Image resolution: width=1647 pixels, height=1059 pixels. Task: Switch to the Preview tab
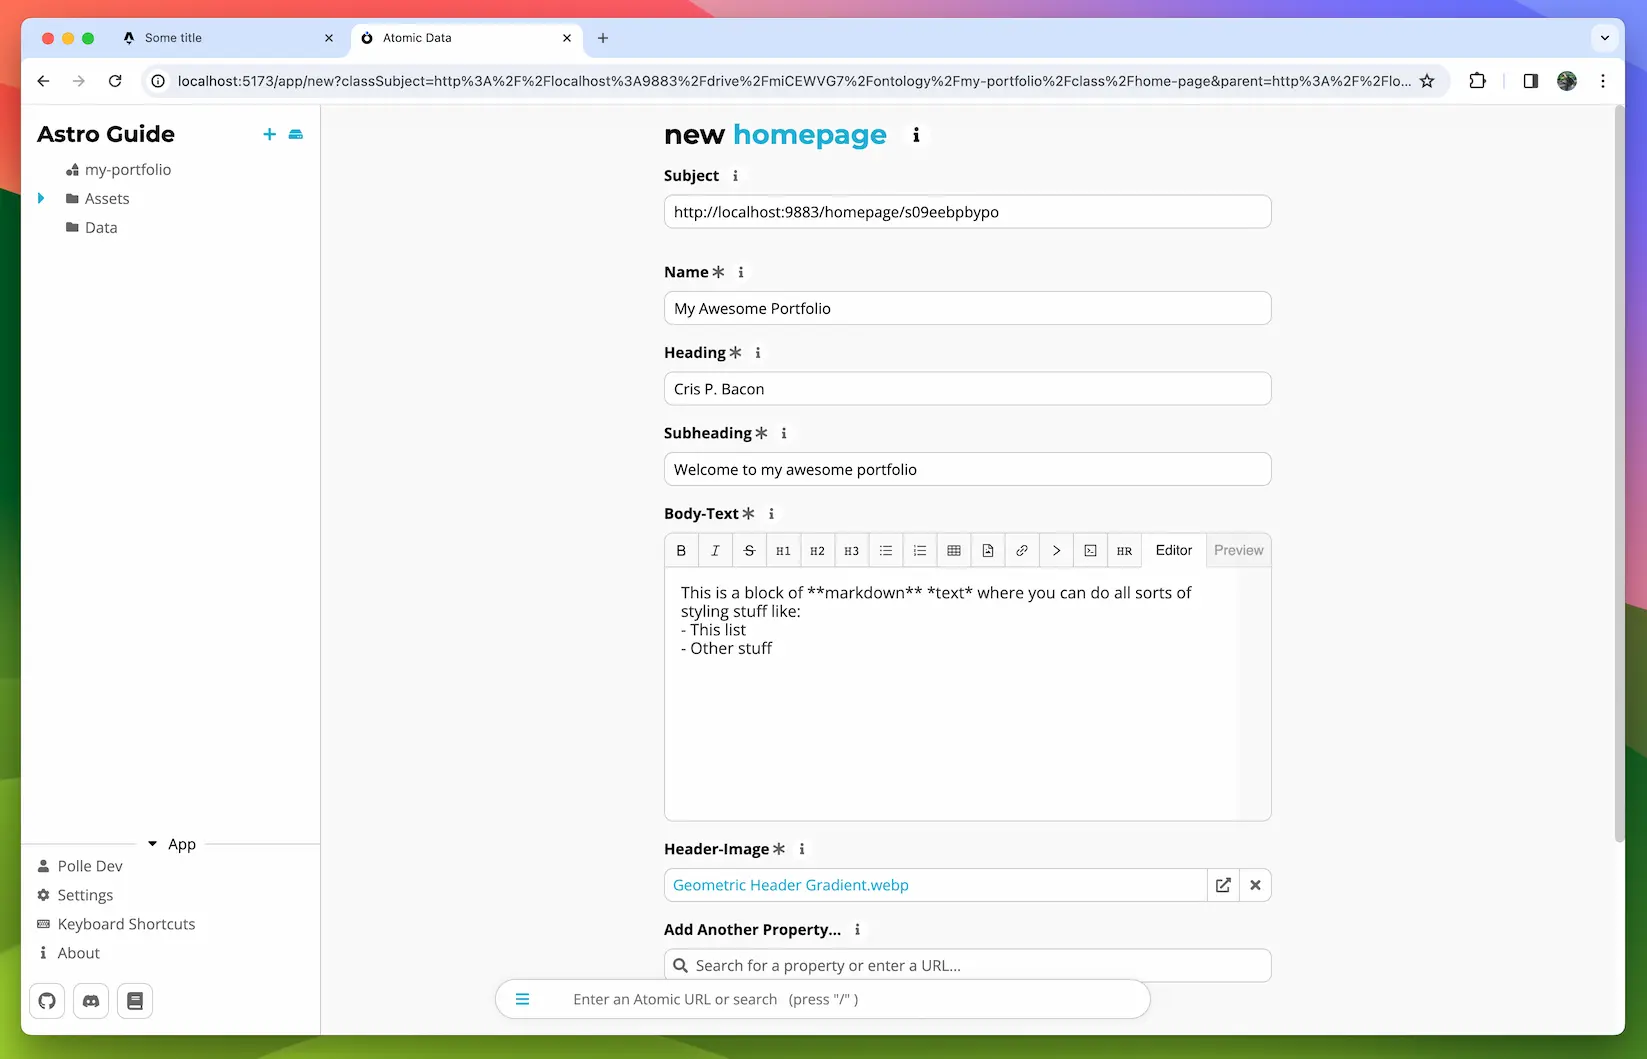[1238, 551]
